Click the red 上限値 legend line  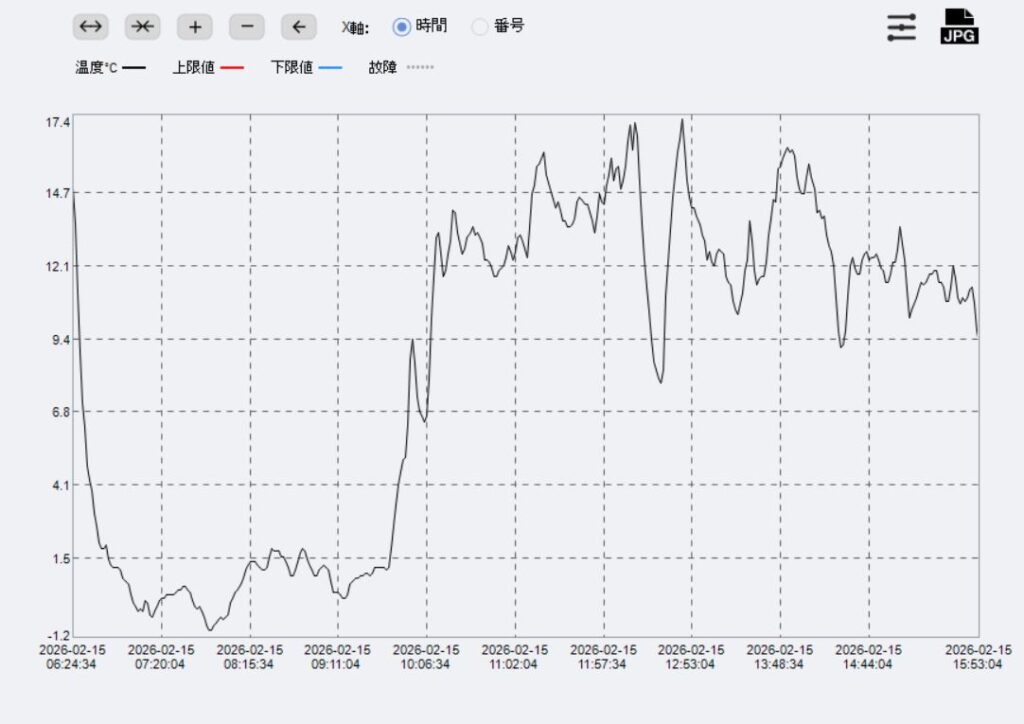click(x=232, y=68)
